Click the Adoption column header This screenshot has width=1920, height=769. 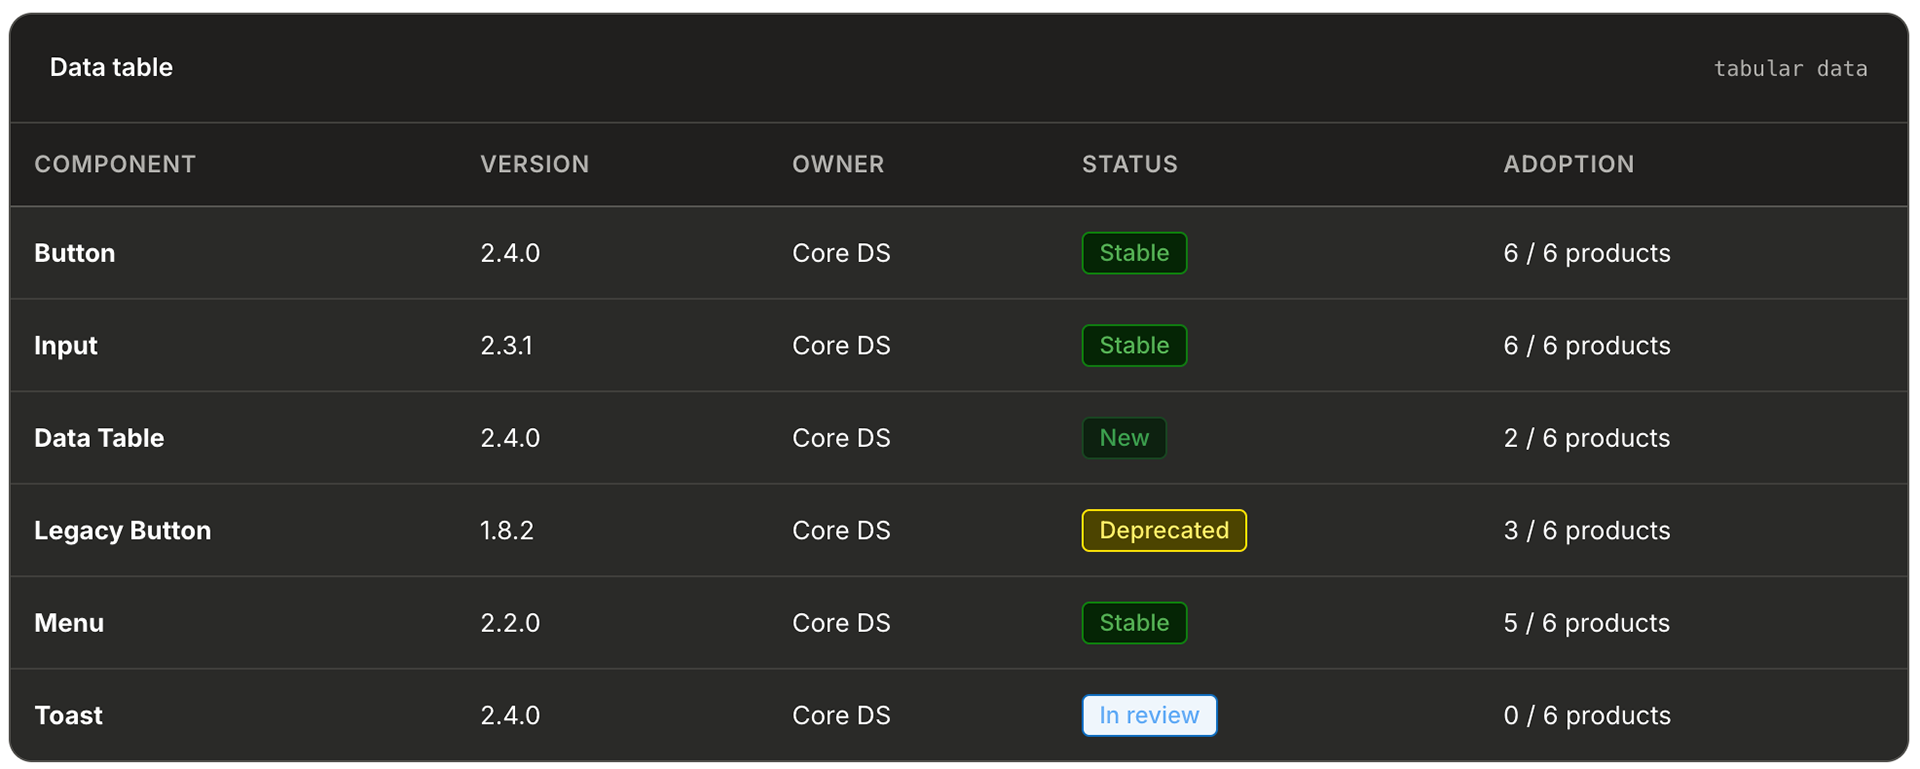[1568, 164]
